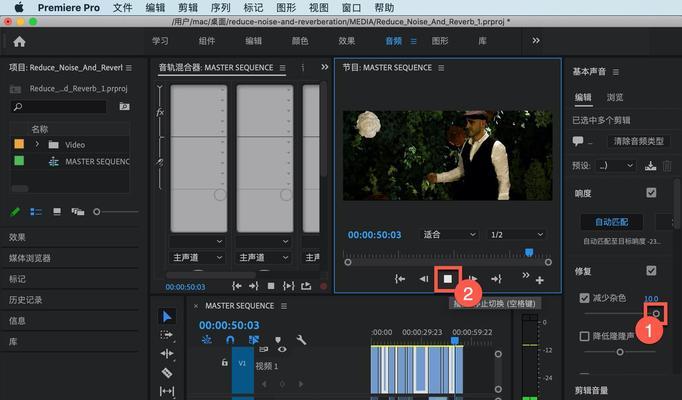Select the Ripple Edit tool
Viewport: 682px width, 400px height.
(167, 353)
